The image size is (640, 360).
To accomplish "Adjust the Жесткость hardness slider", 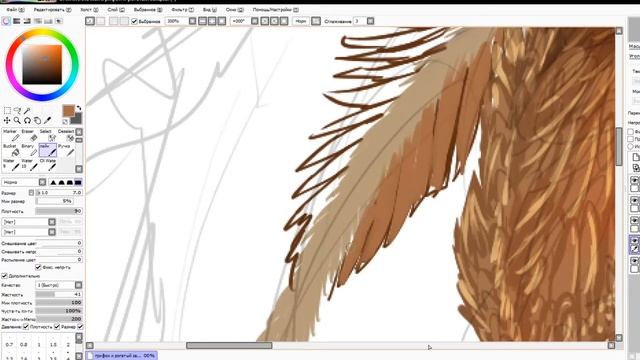I will click(x=59, y=294).
